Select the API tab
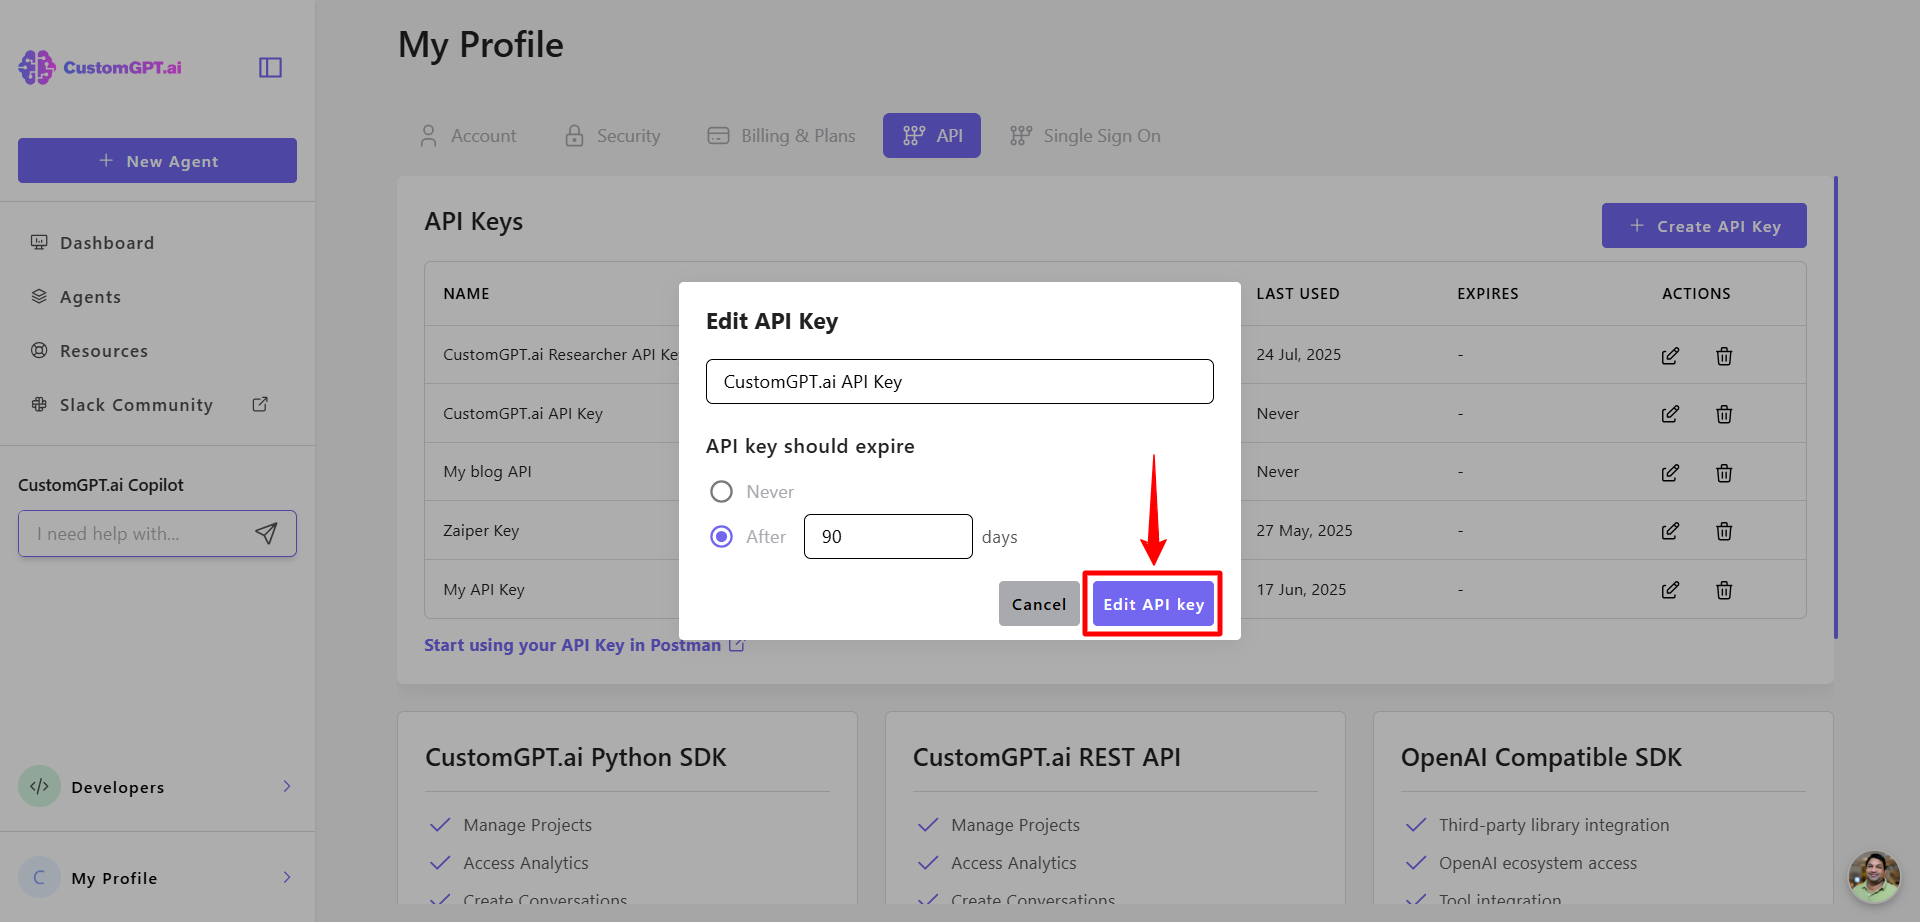Image resolution: width=1920 pixels, height=922 pixels. click(x=932, y=136)
